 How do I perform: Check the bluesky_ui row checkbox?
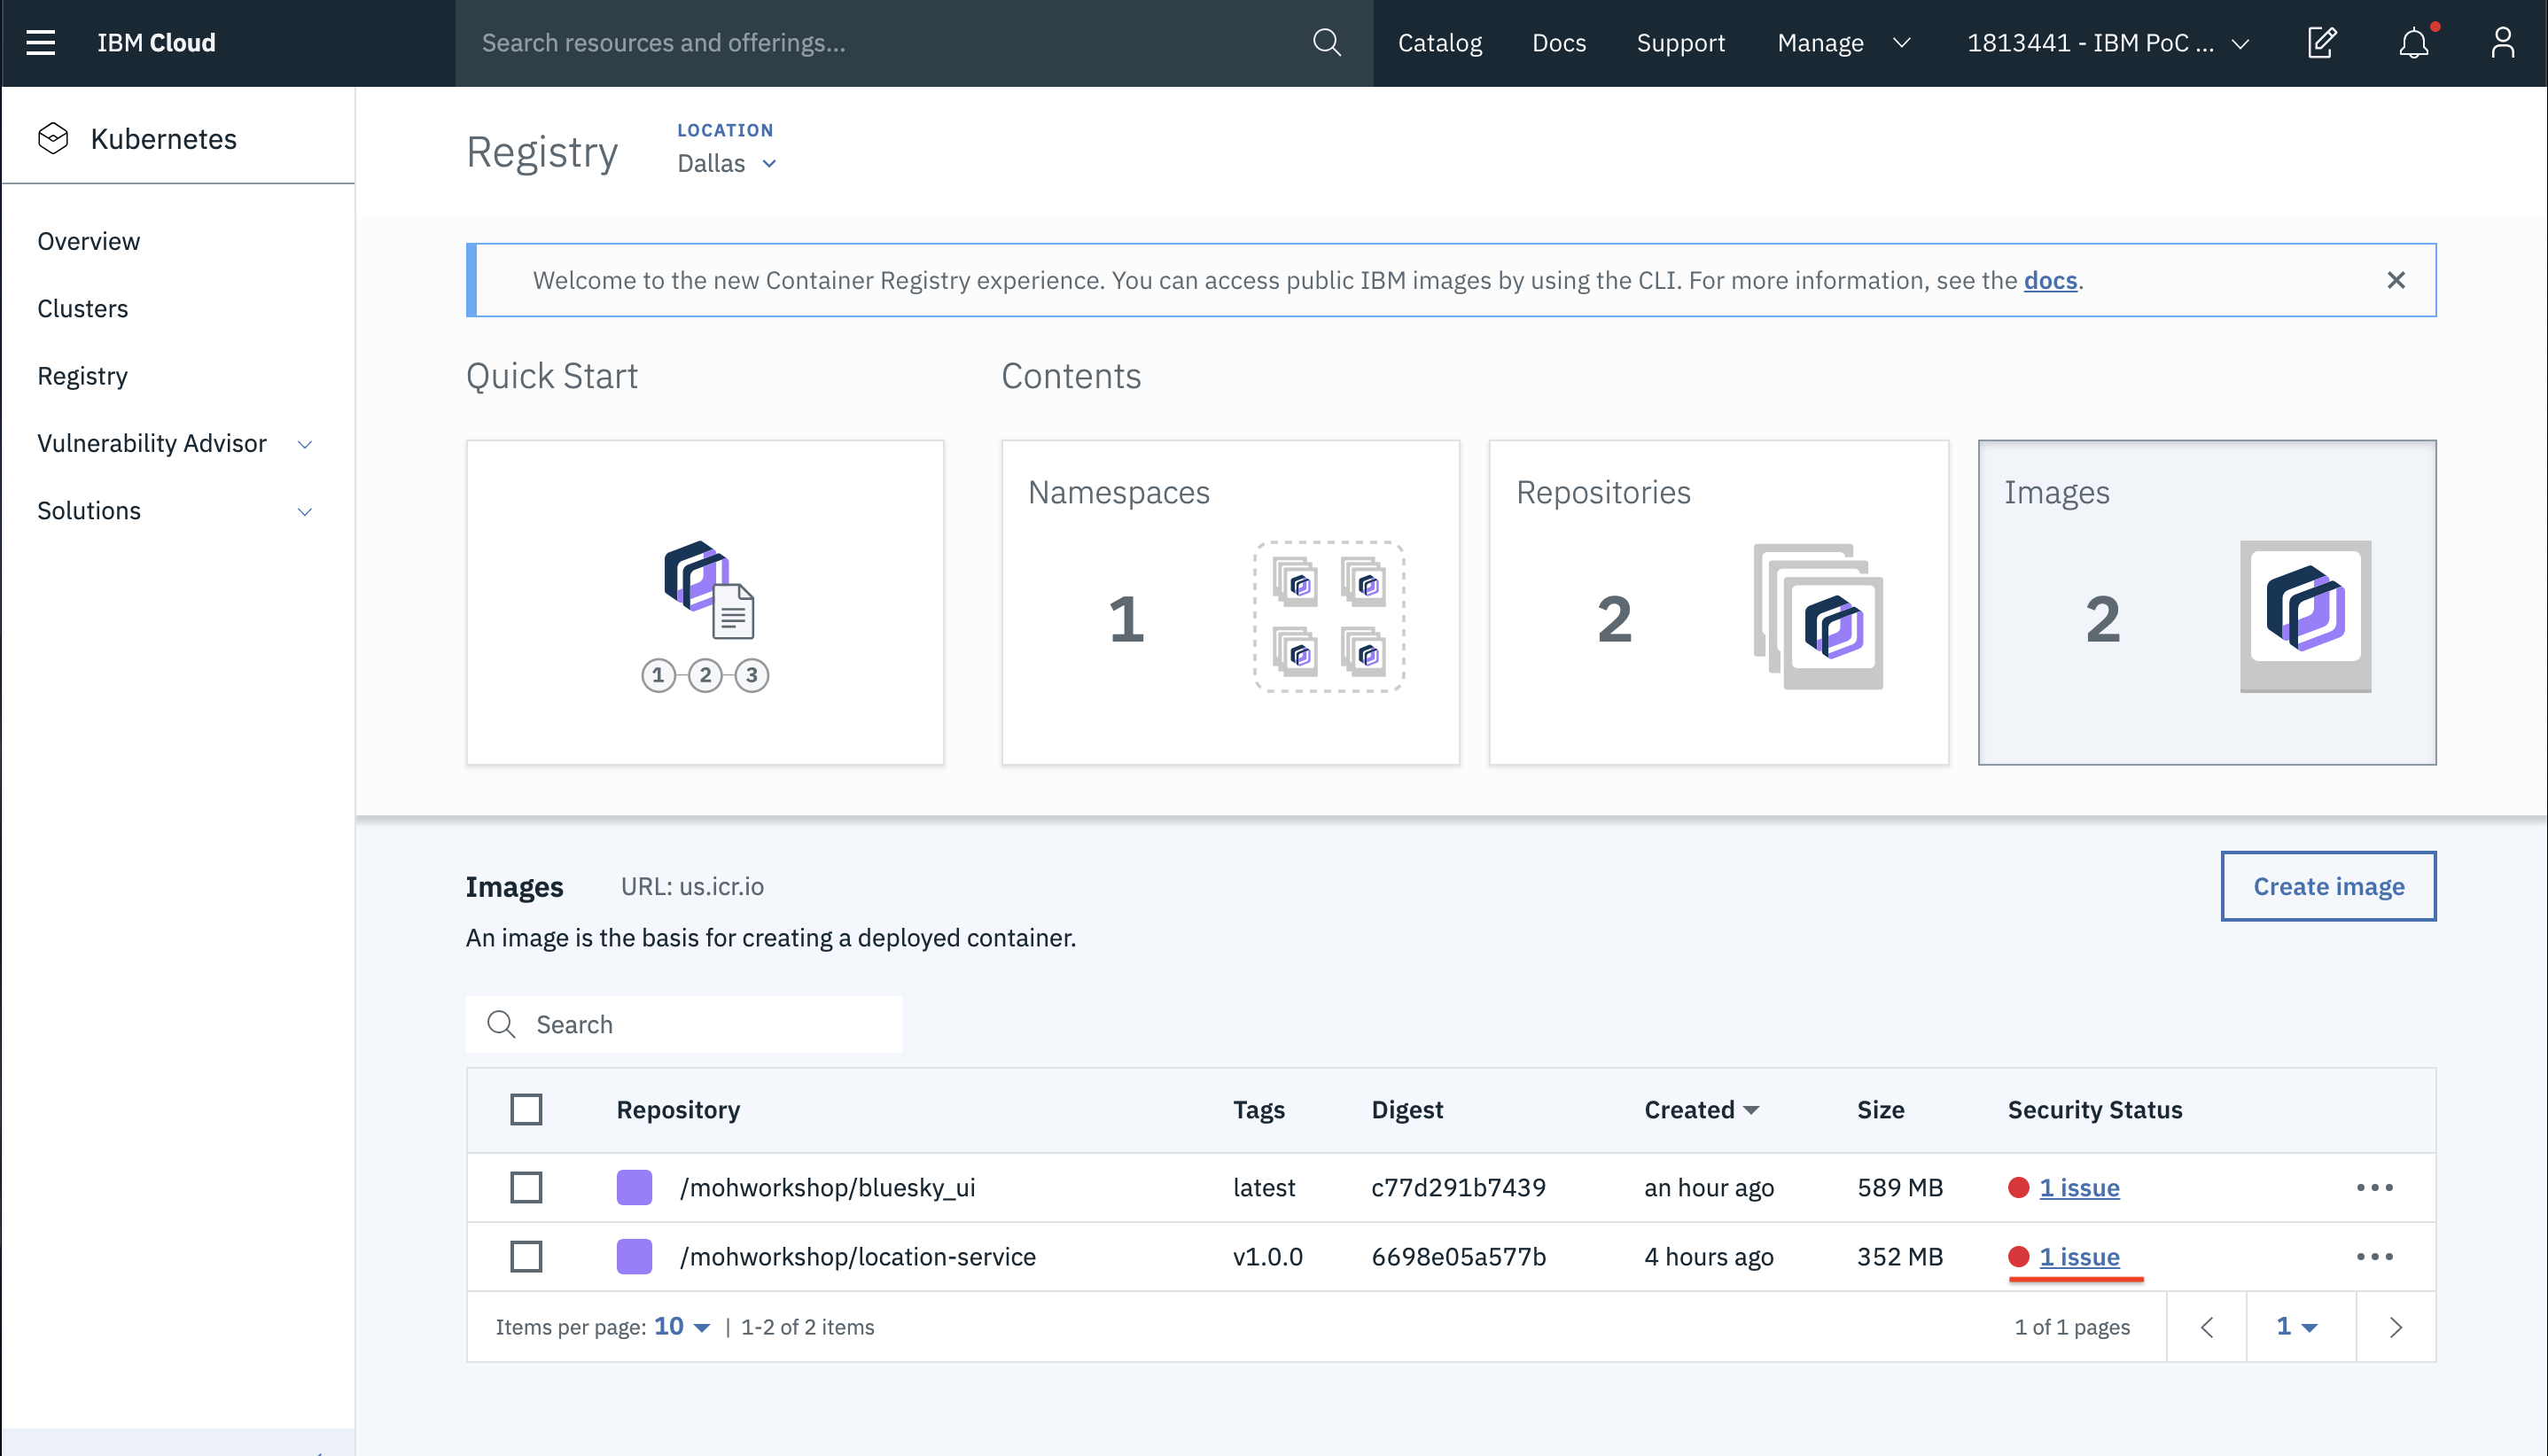526,1187
